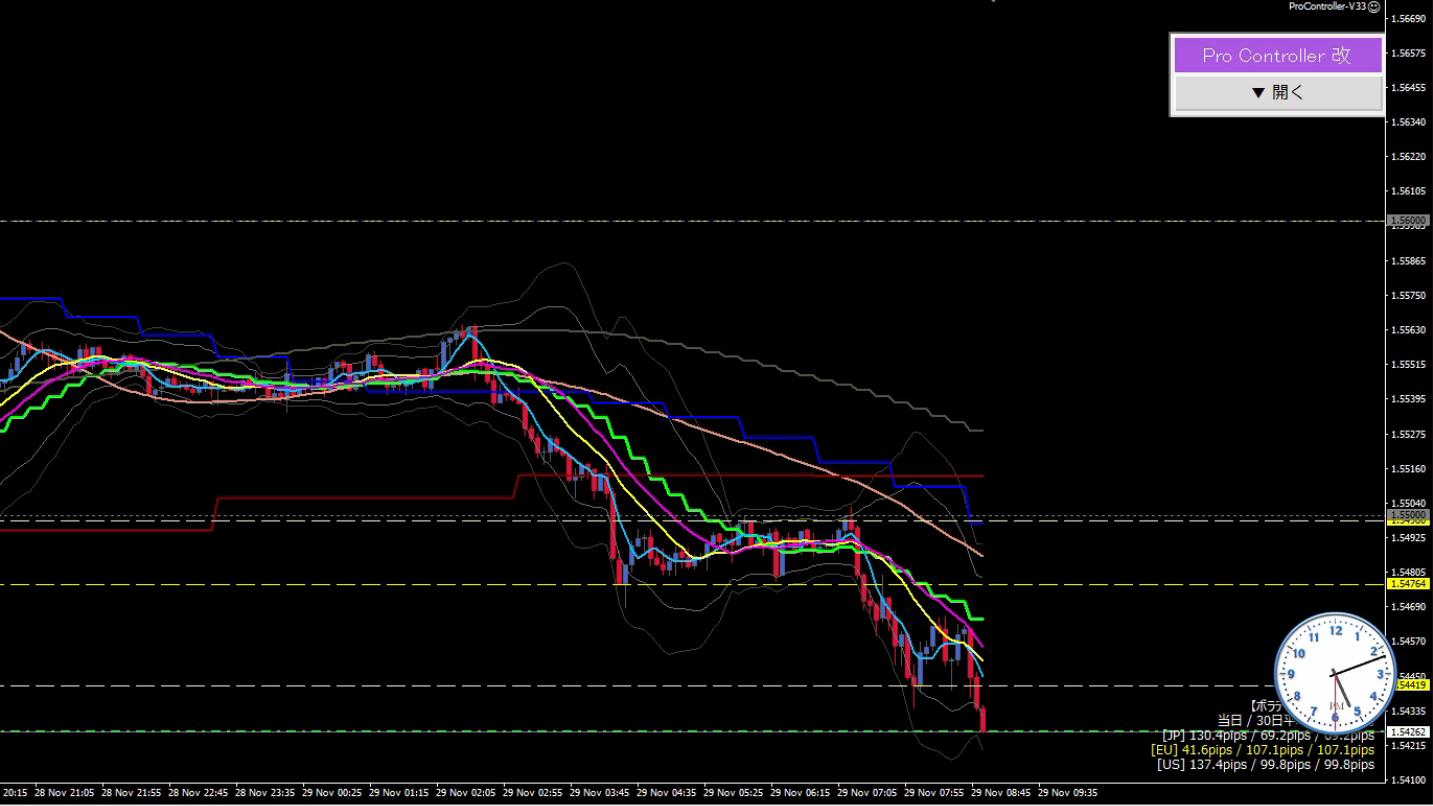Viewport: 1433px width, 806px height.
Task: Click the 1.54690 value on price scale
Action: [1408, 606]
